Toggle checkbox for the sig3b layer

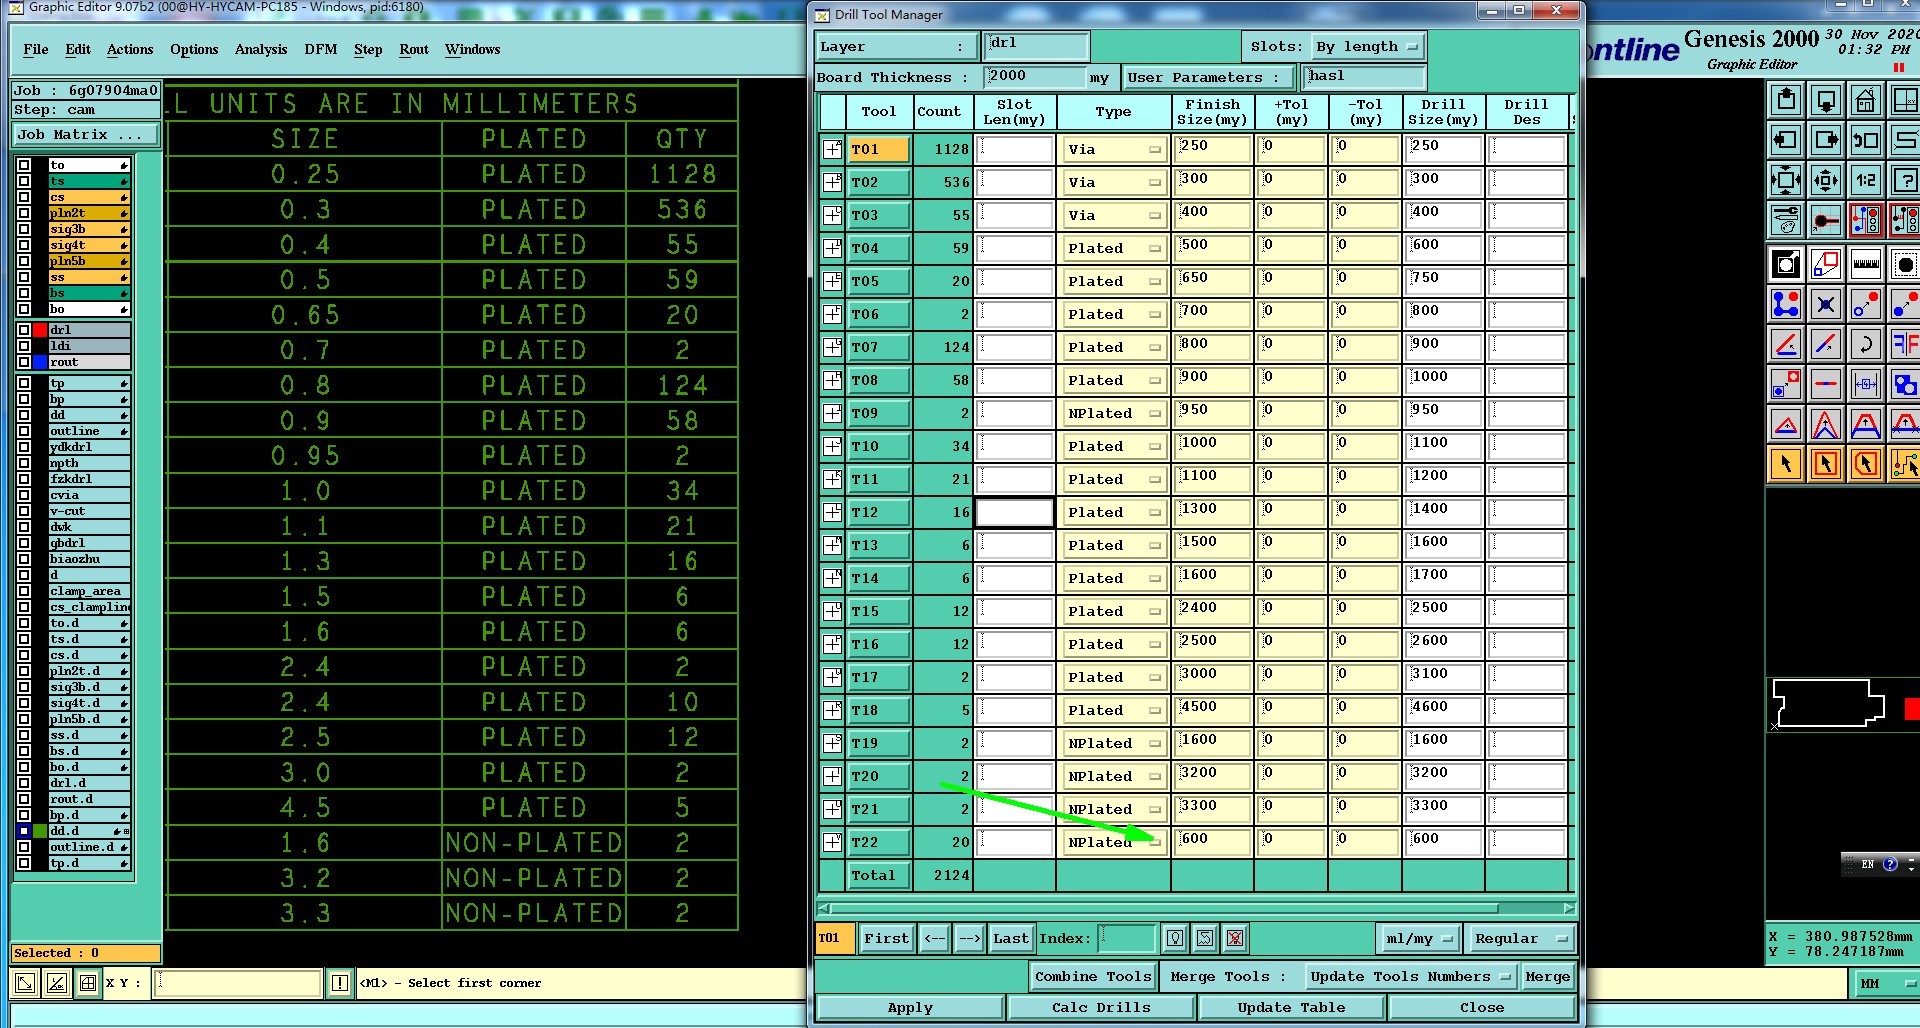click(x=24, y=229)
